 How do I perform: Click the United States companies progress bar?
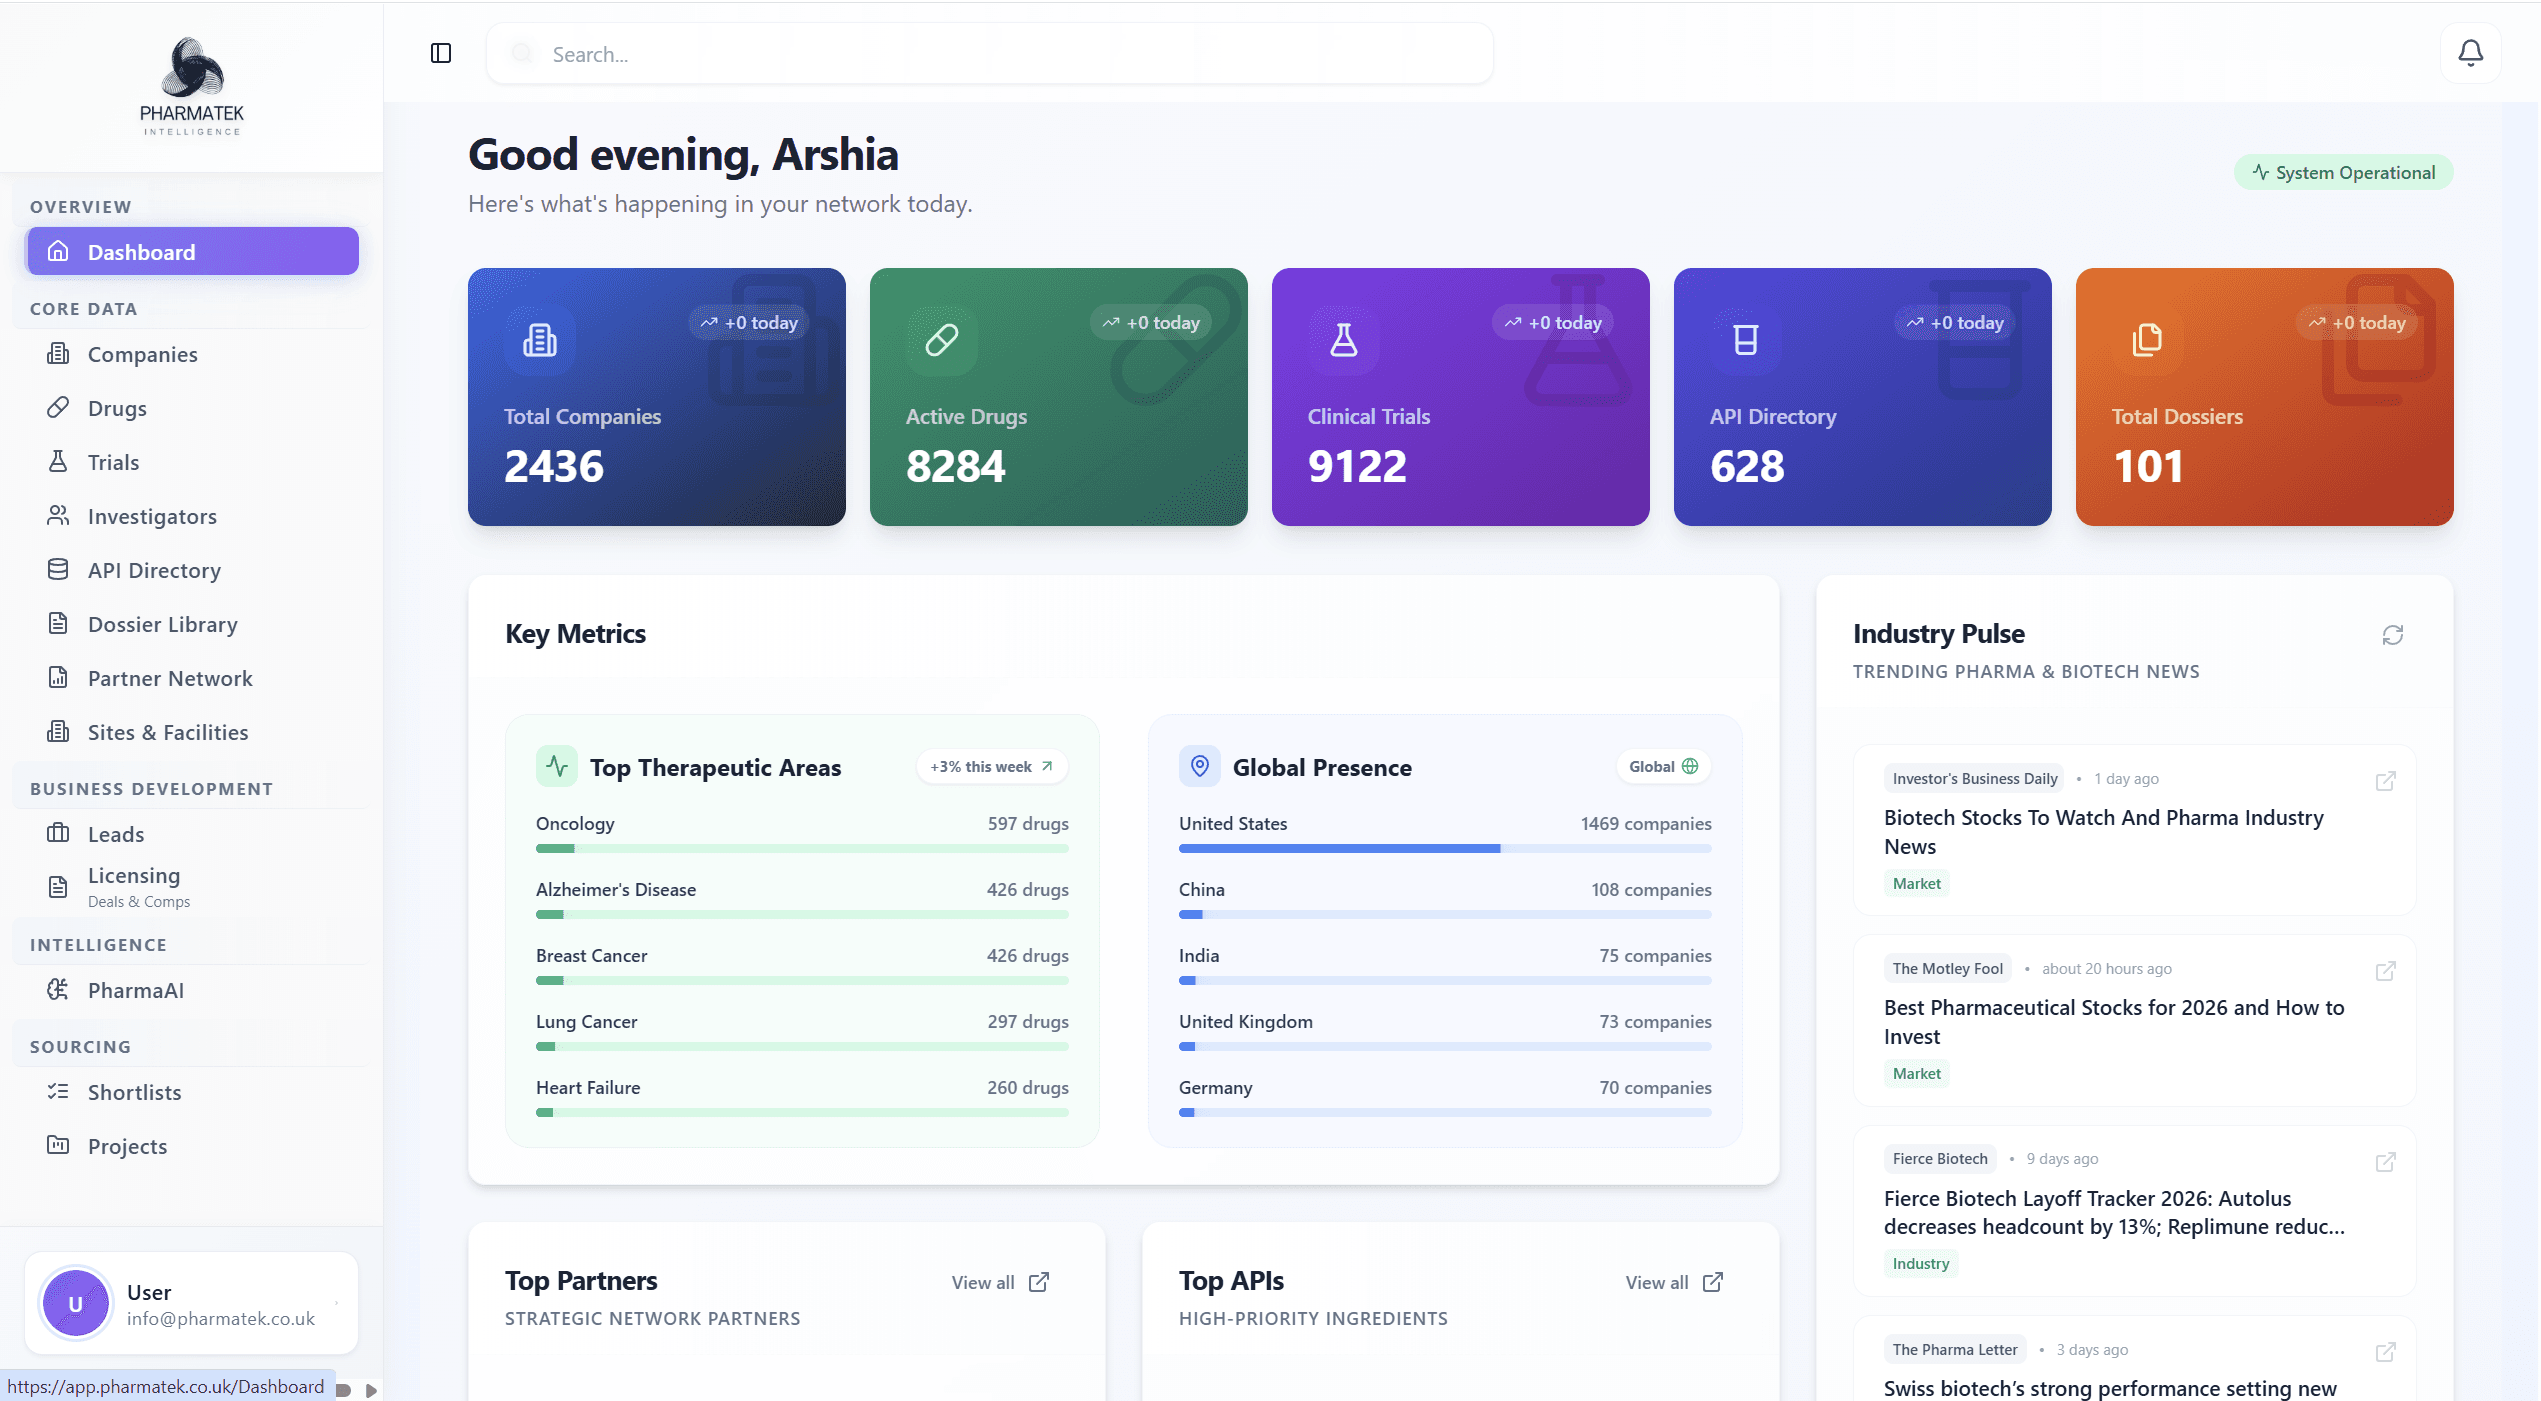tap(1445, 849)
